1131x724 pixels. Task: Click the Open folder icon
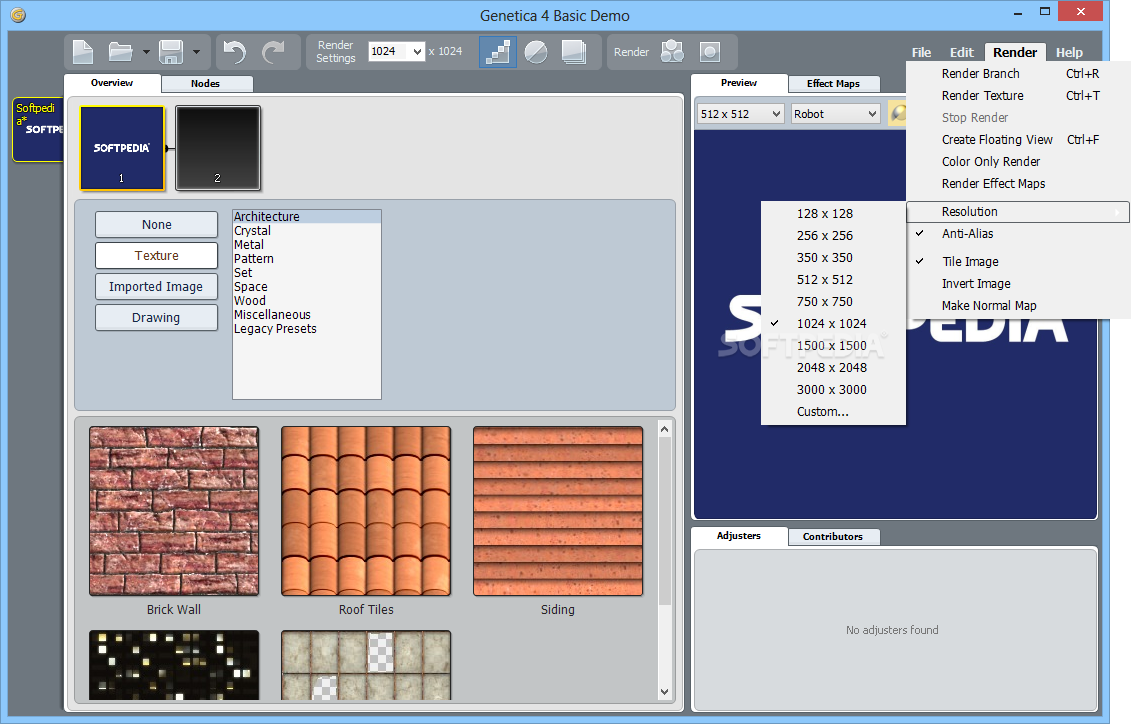pos(120,52)
